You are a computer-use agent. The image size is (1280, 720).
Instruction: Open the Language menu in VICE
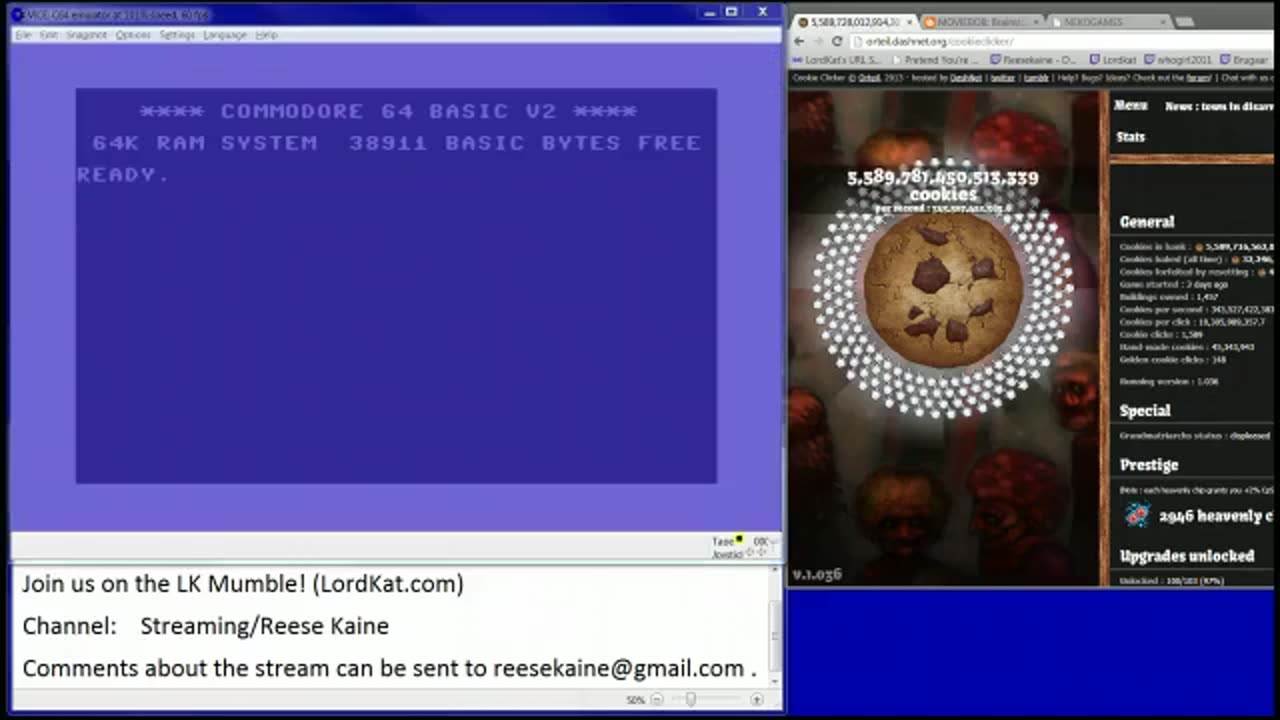pyautogui.click(x=225, y=35)
